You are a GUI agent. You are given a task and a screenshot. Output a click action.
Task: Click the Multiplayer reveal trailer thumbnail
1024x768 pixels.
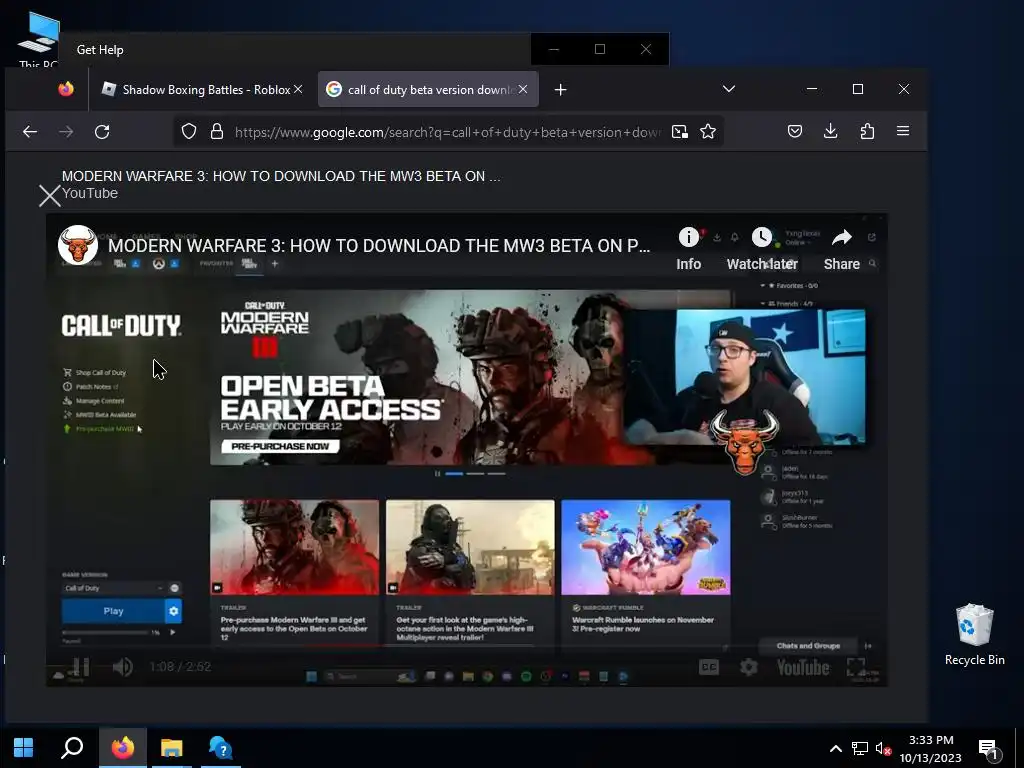click(x=470, y=547)
